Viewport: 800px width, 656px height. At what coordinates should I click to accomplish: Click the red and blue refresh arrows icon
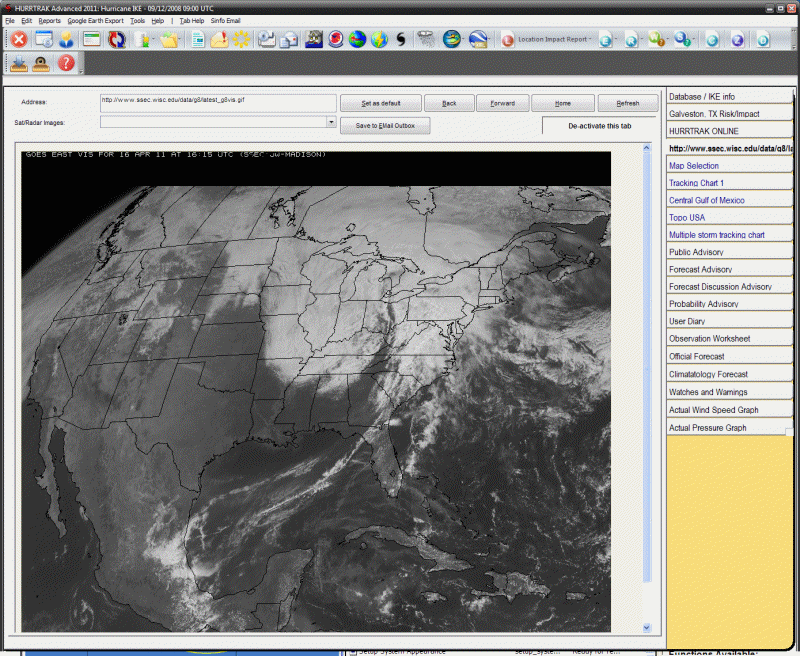point(117,40)
